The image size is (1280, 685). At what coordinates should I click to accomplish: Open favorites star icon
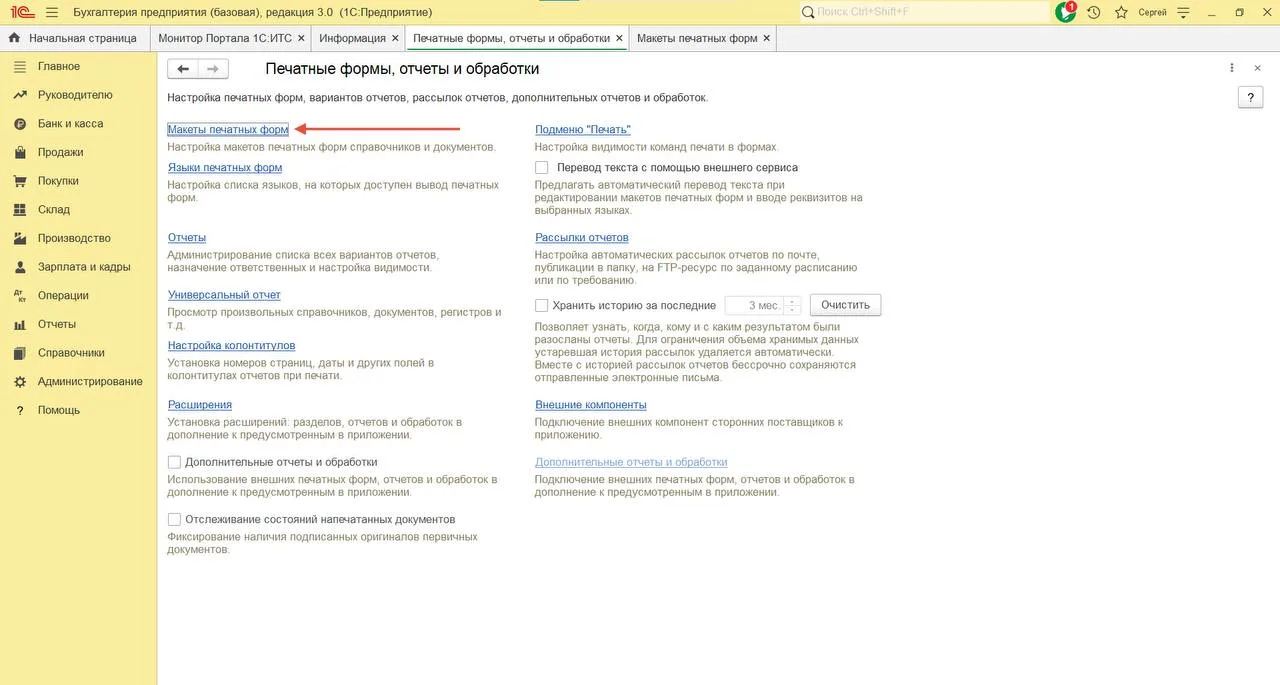[1121, 12]
